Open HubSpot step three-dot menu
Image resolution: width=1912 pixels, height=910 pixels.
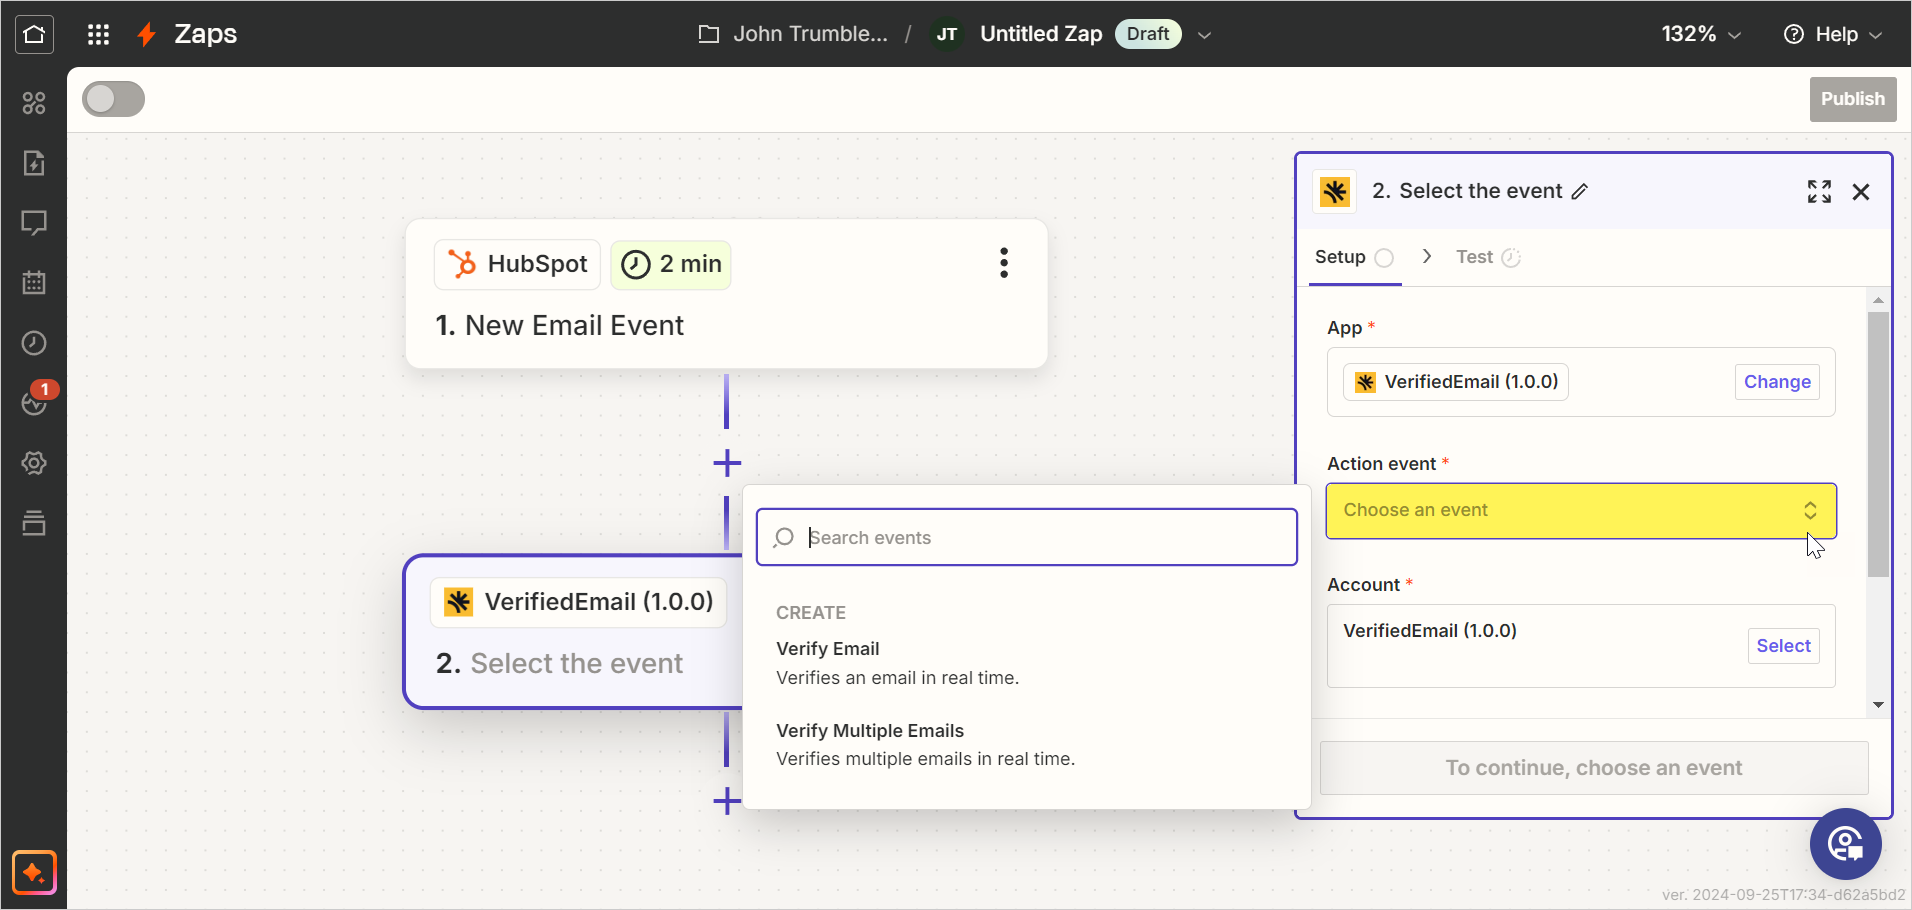[x=1004, y=263]
